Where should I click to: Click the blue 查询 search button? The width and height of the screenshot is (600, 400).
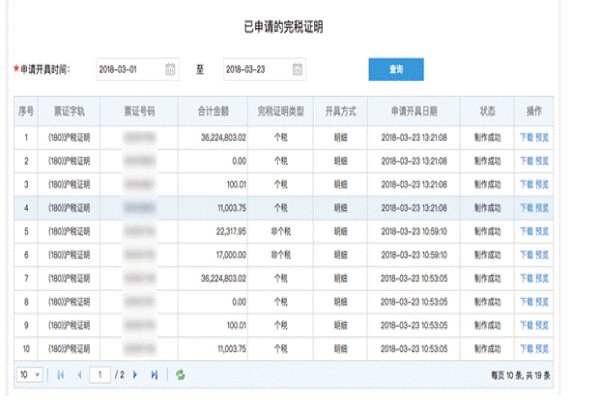pos(396,69)
